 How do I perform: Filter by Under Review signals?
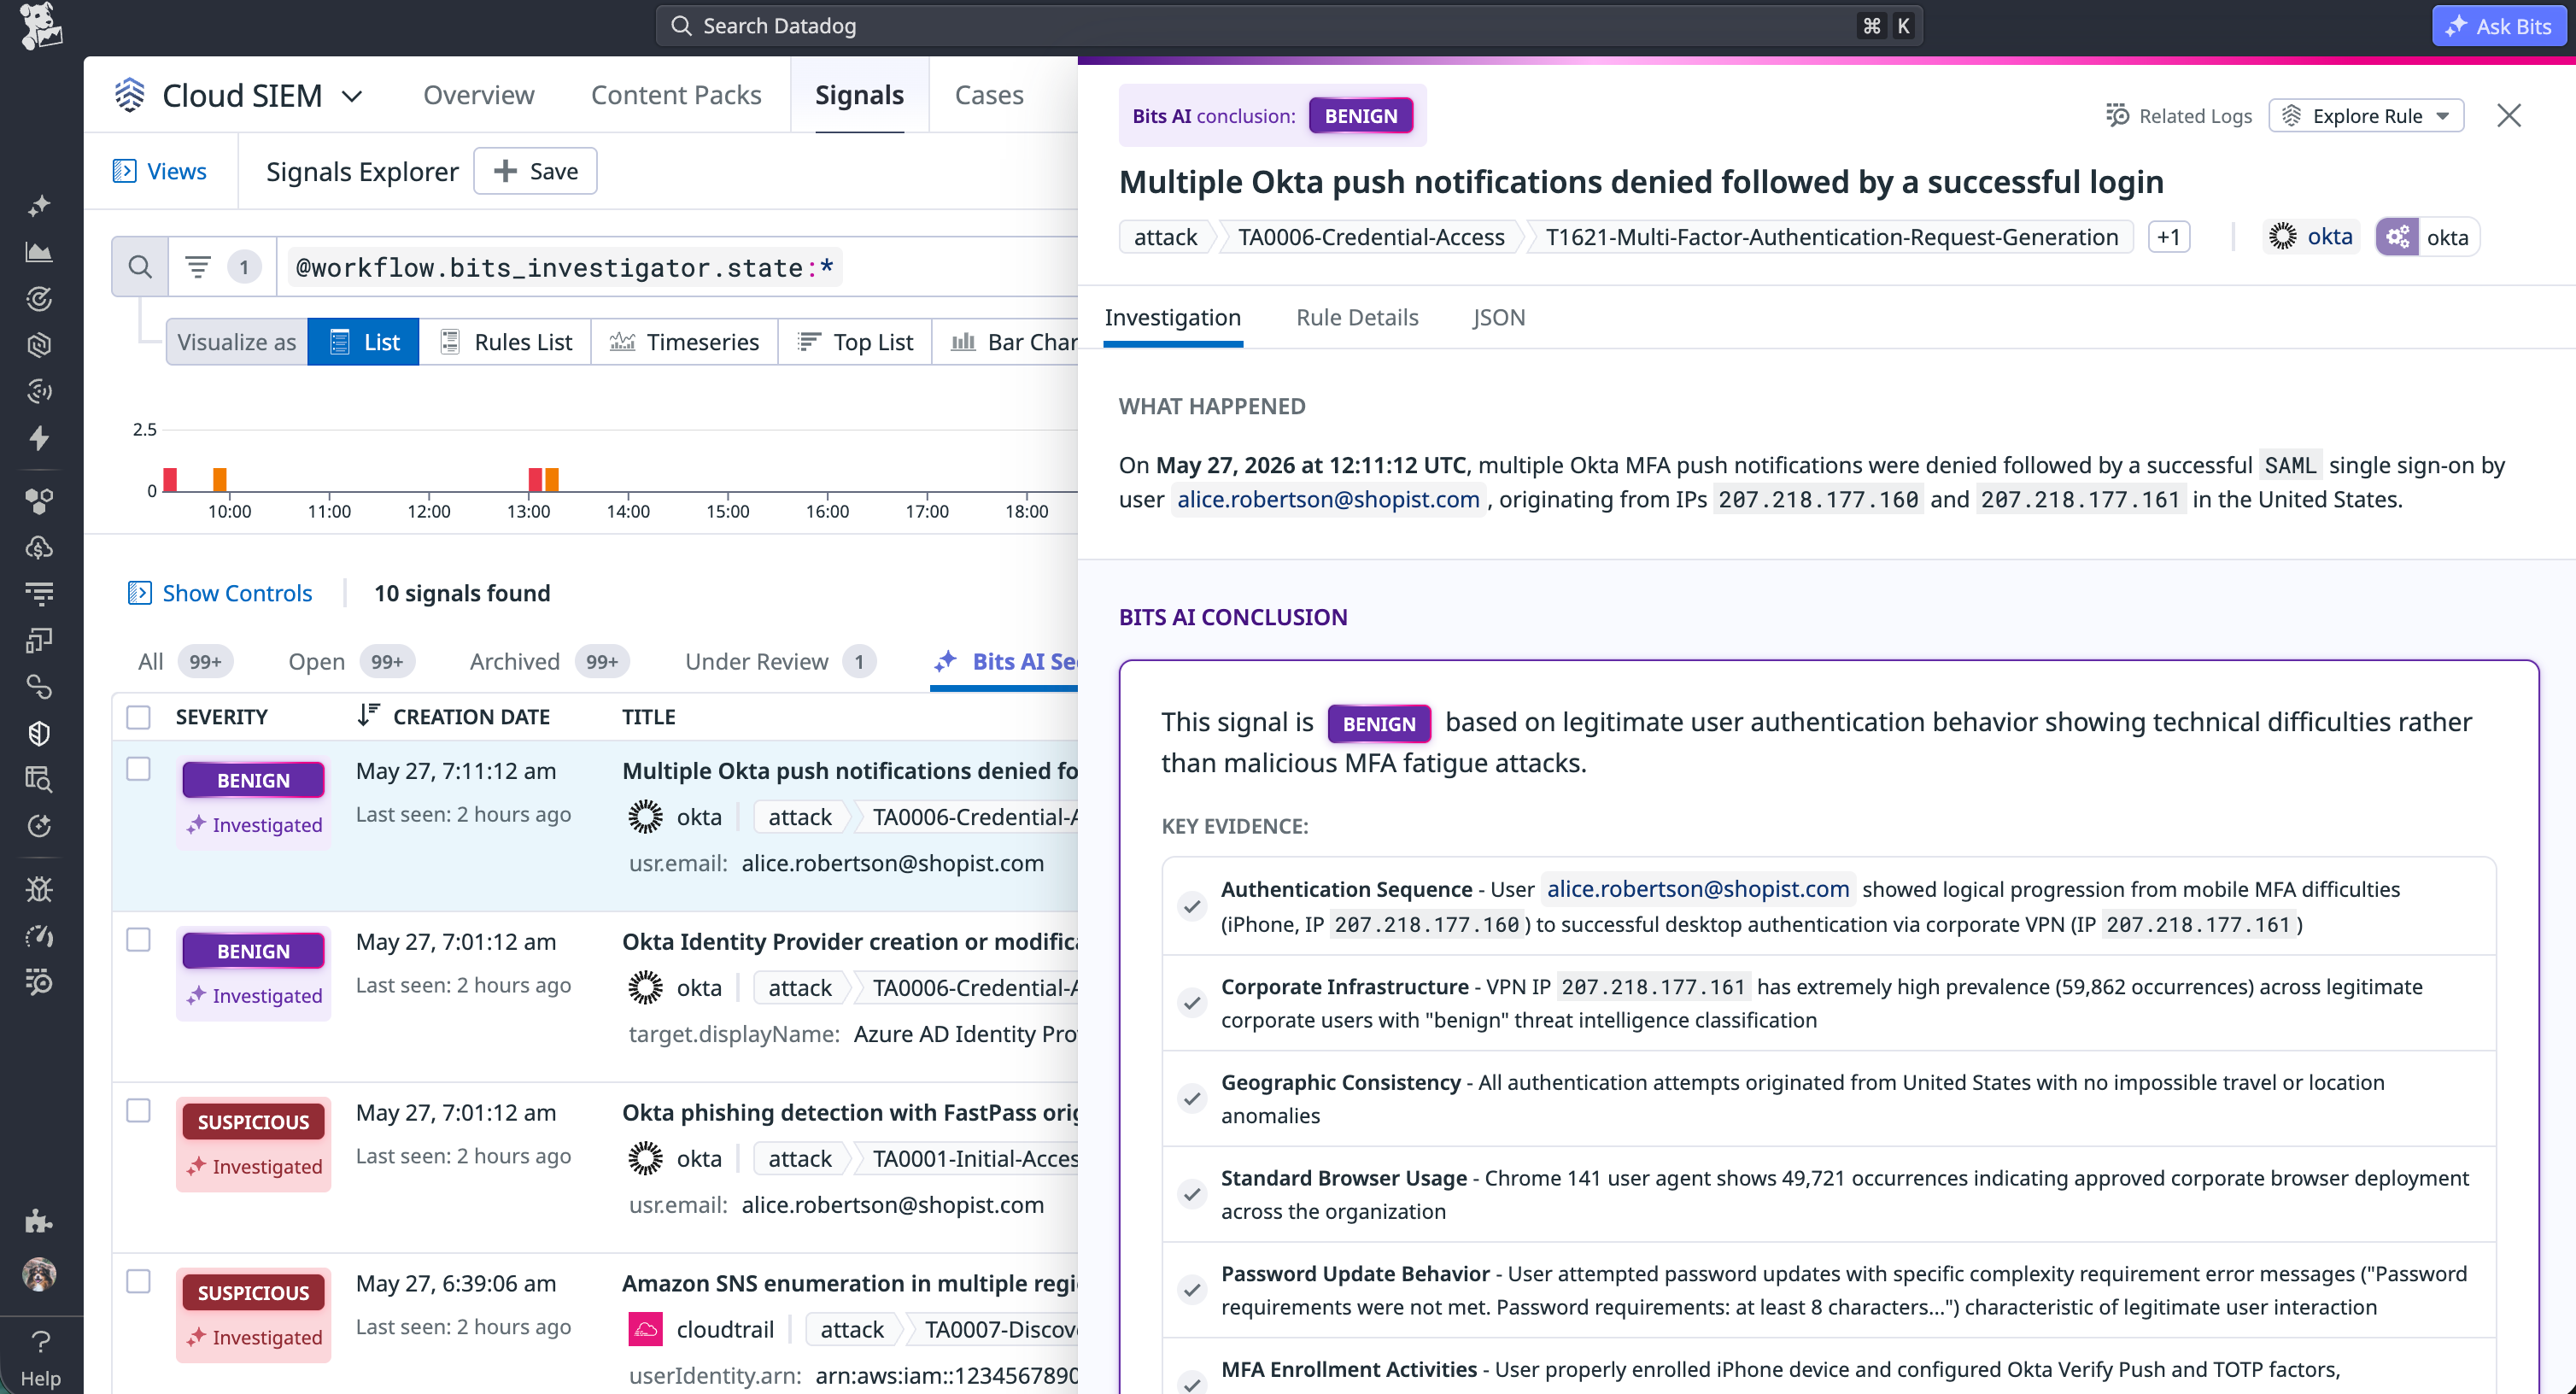779,661
